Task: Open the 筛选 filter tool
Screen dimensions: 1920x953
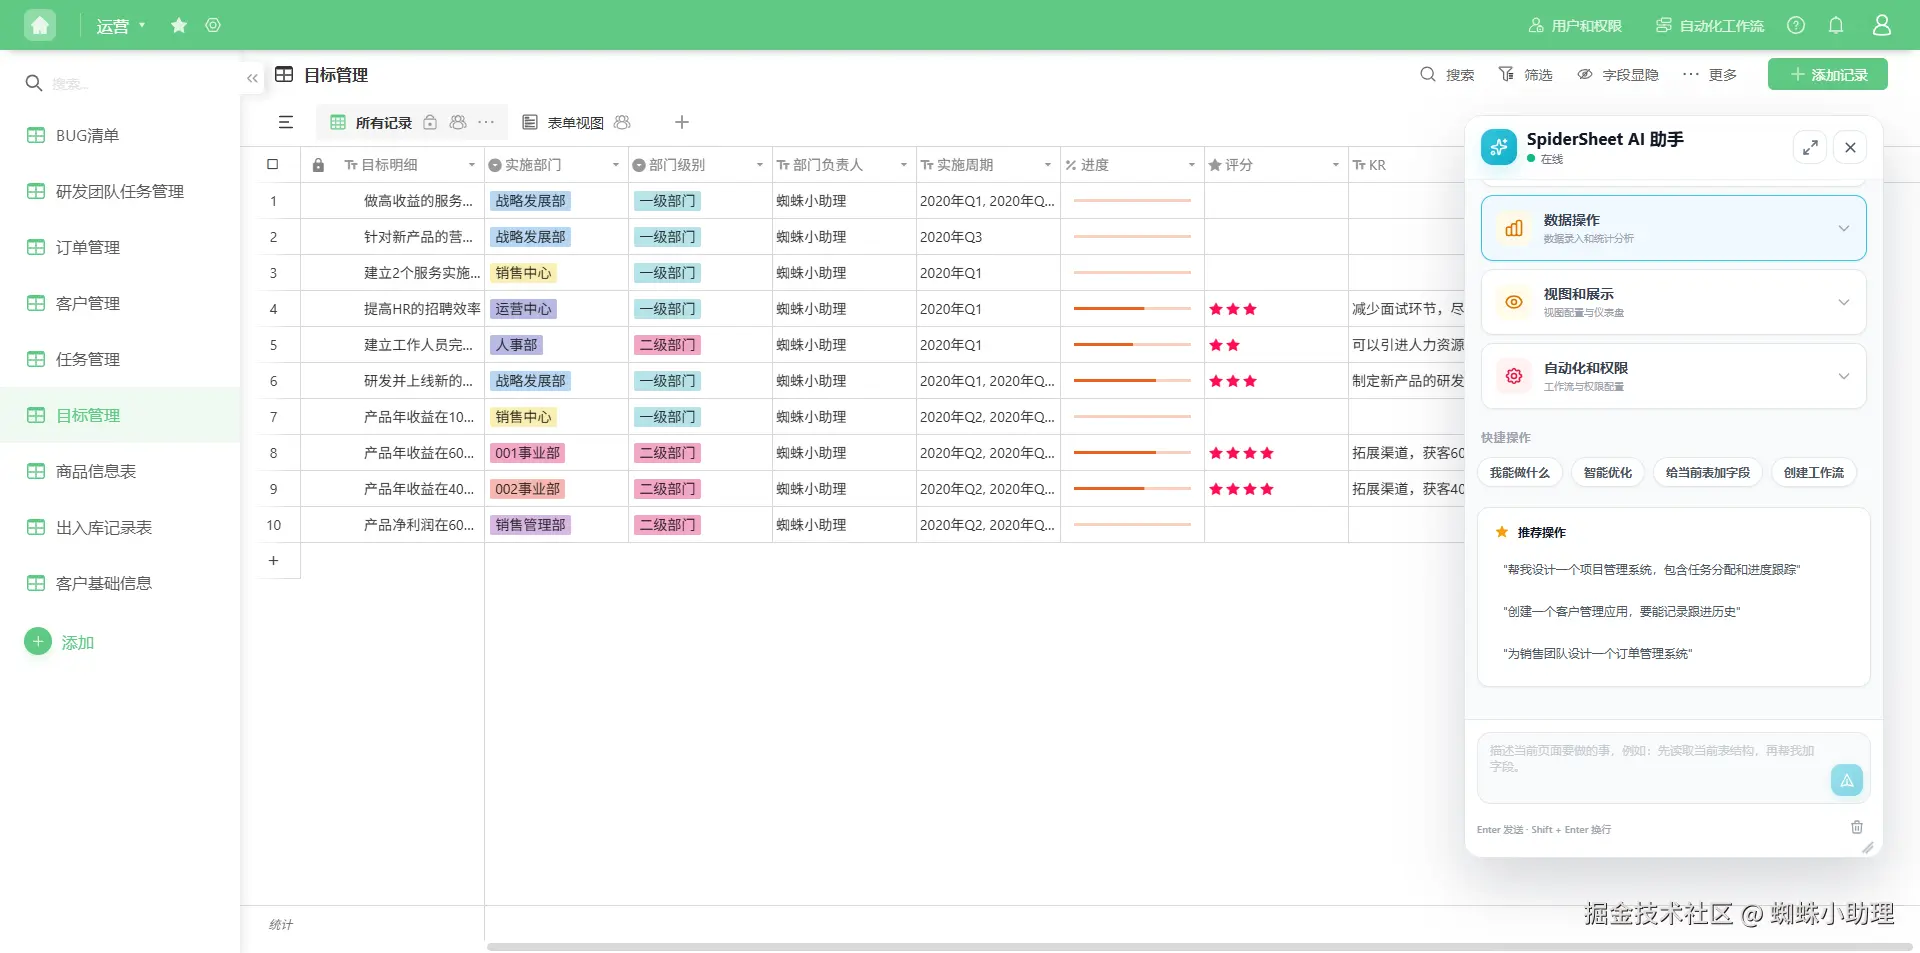Action: [x=1525, y=75]
